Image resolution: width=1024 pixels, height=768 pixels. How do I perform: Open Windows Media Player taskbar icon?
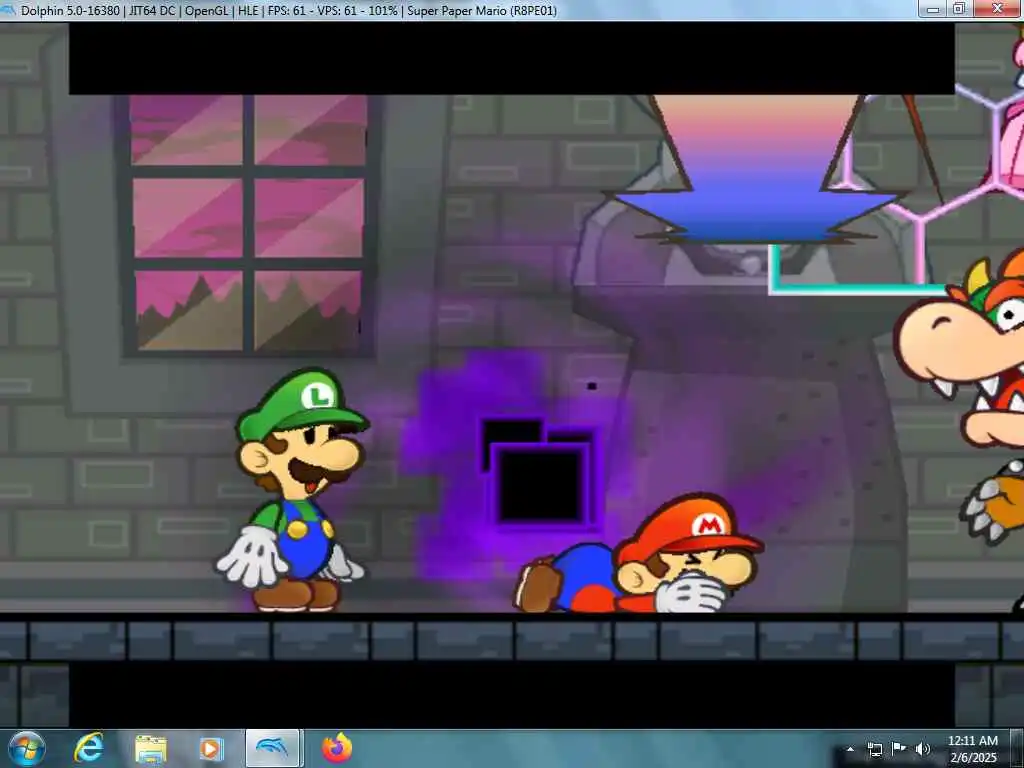(212, 749)
